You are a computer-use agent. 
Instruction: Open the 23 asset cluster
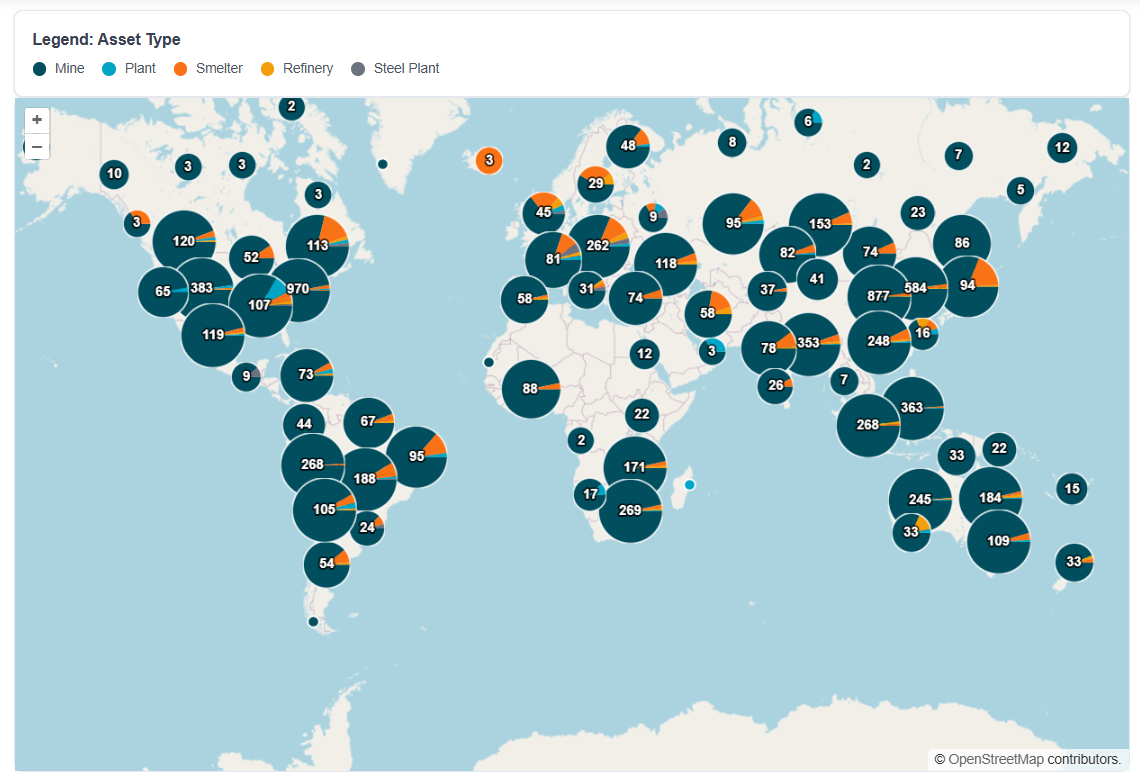point(918,213)
